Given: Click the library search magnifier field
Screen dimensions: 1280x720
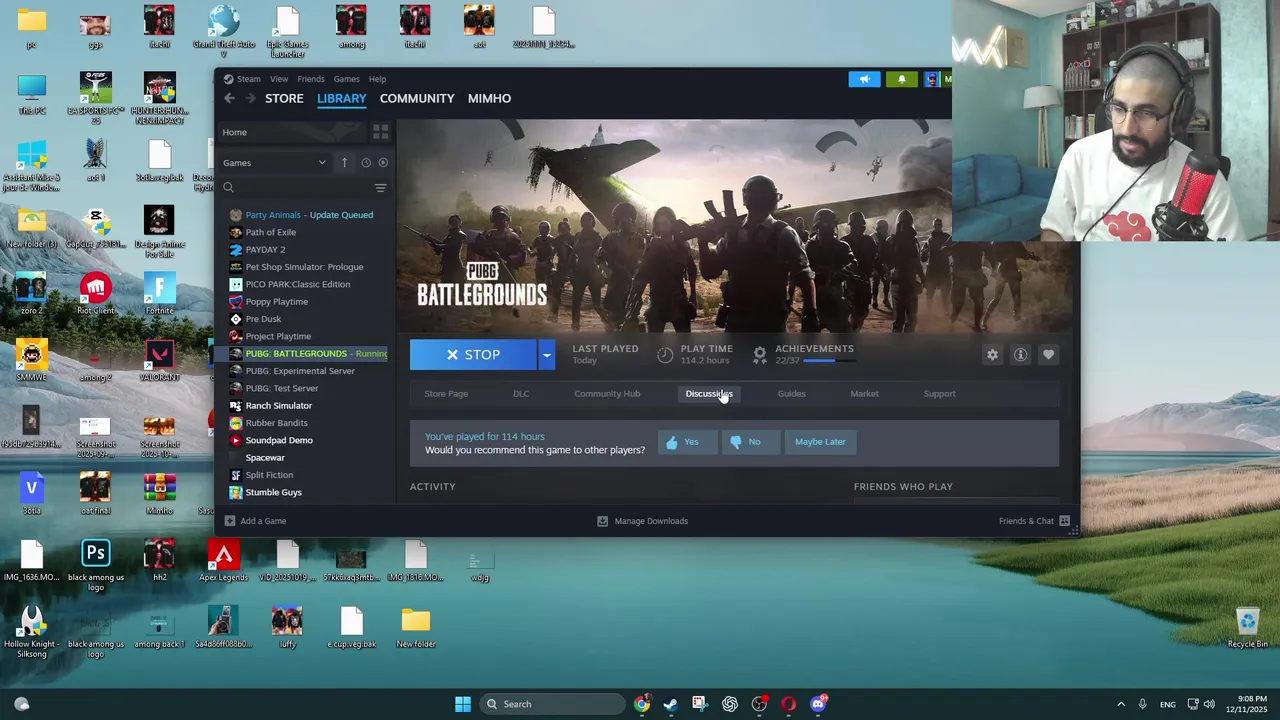Looking at the screenshot, I should click(x=297, y=188).
